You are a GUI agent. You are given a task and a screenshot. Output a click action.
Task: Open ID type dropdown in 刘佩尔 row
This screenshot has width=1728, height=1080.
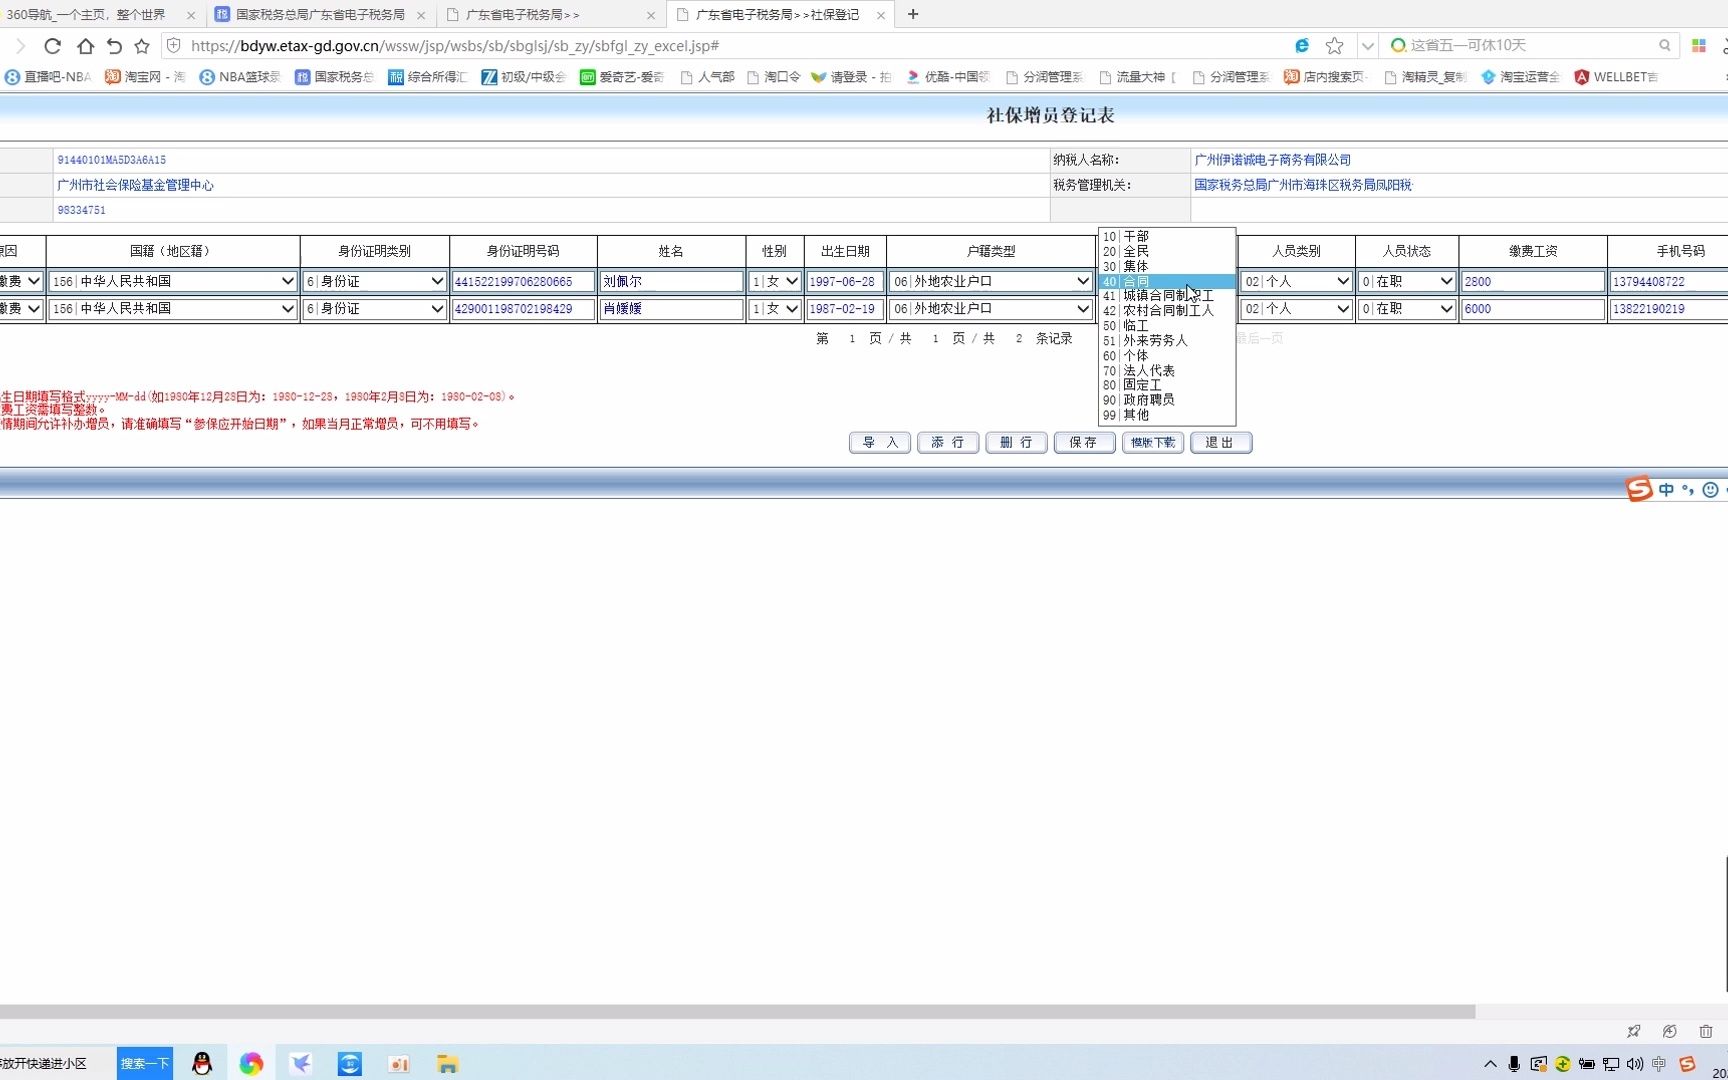tap(375, 282)
